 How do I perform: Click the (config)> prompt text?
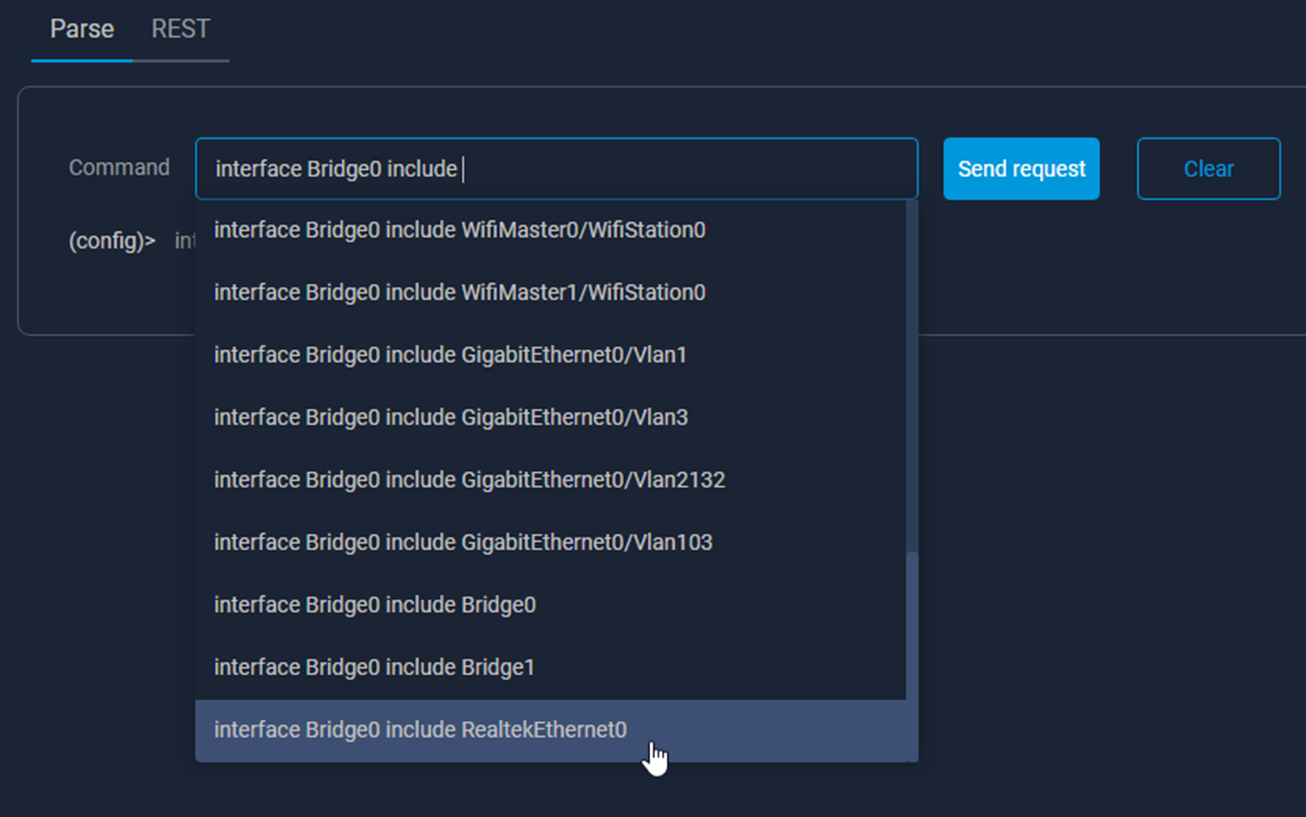click(x=112, y=241)
